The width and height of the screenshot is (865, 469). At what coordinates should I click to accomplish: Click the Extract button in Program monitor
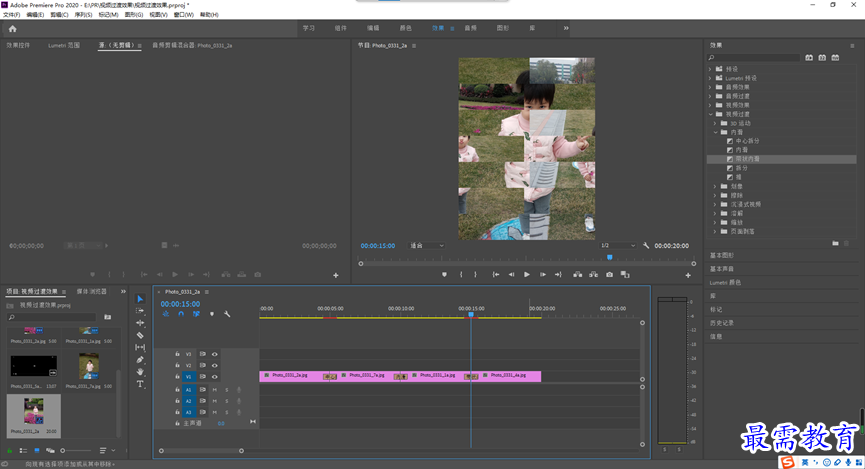(594, 274)
